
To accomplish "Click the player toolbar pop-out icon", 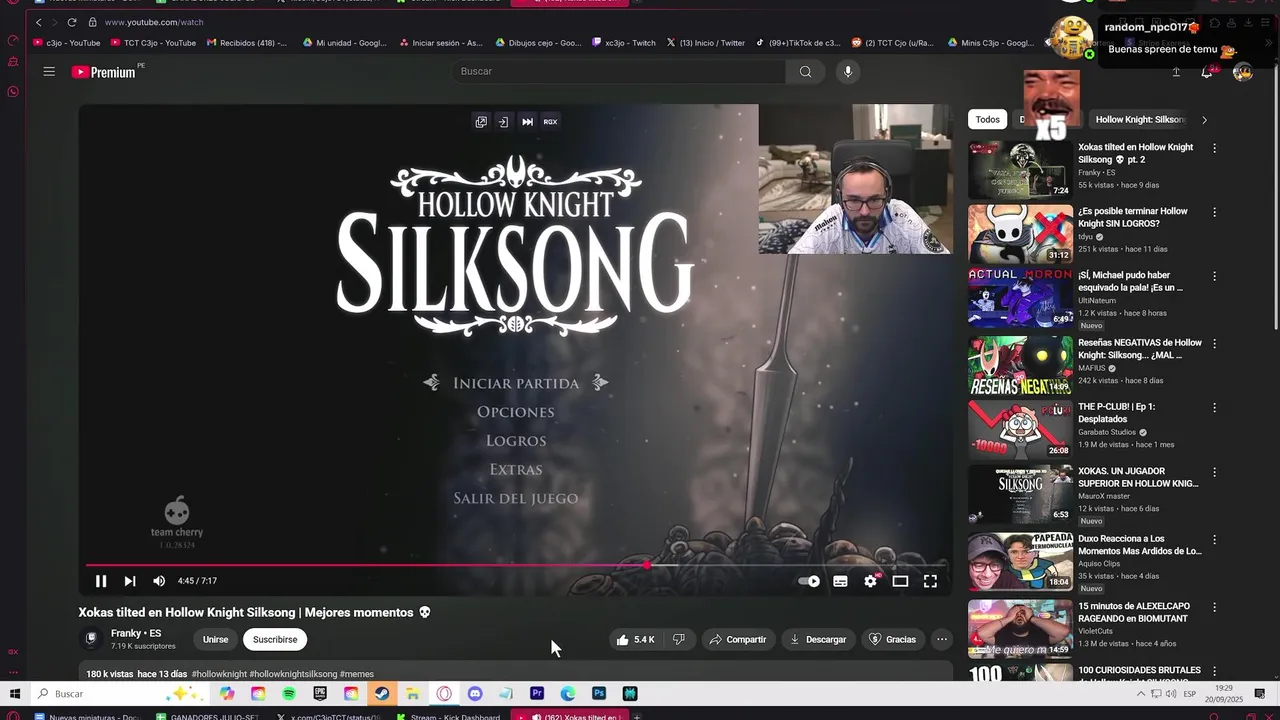I will (481, 122).
